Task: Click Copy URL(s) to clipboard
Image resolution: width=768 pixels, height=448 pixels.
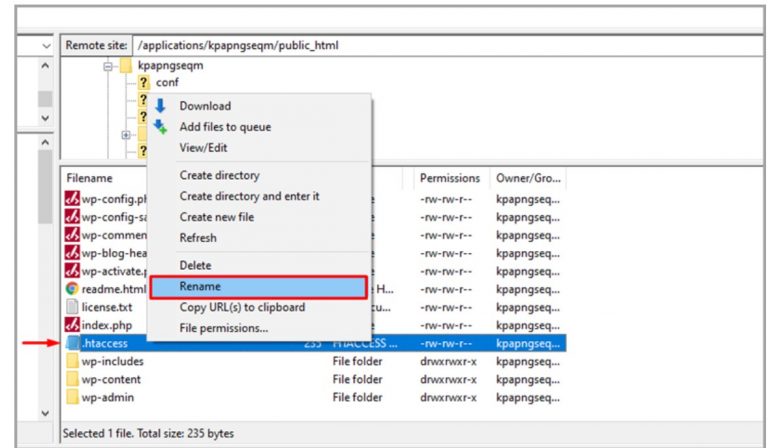Action: click(242, 307)
